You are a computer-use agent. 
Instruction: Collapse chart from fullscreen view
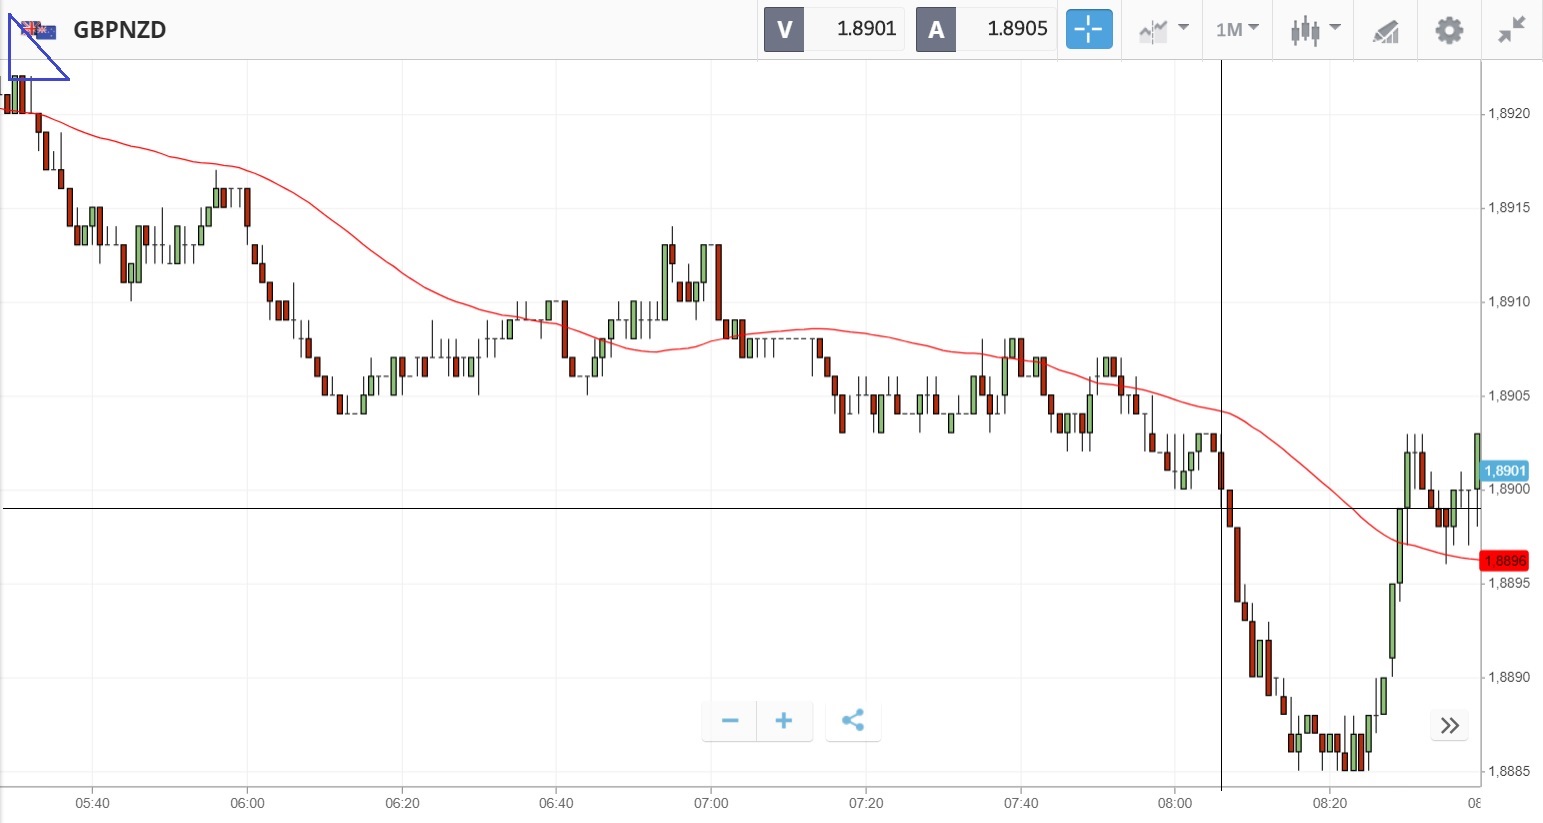[1512, 30]
